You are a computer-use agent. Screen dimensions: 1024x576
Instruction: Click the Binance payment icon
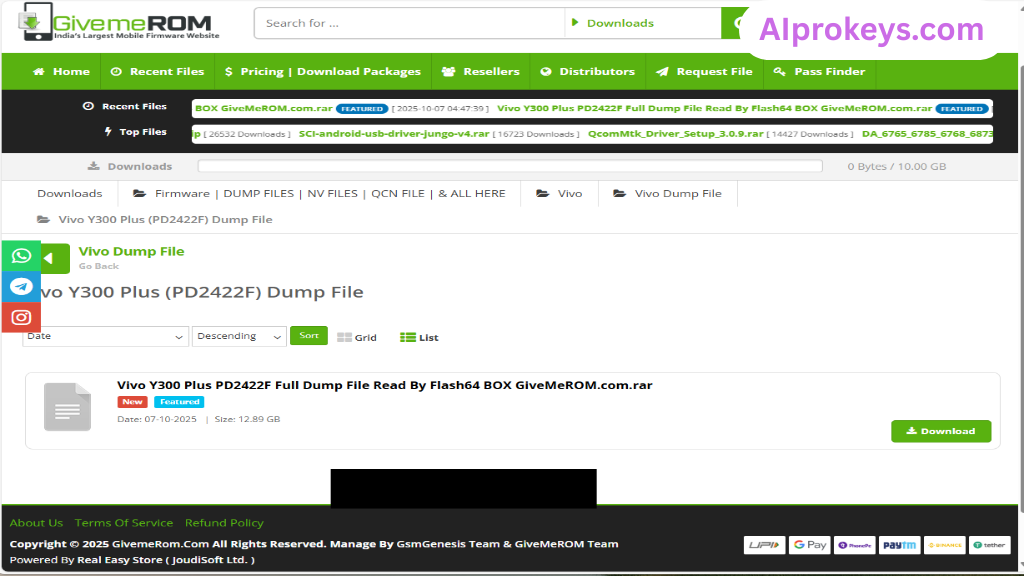tap(944, 545)
